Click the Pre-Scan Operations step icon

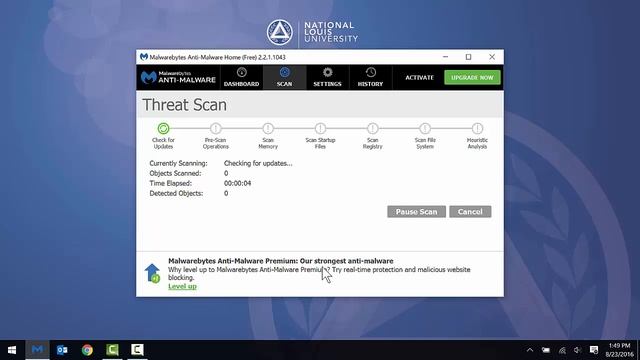pos(216,129)
